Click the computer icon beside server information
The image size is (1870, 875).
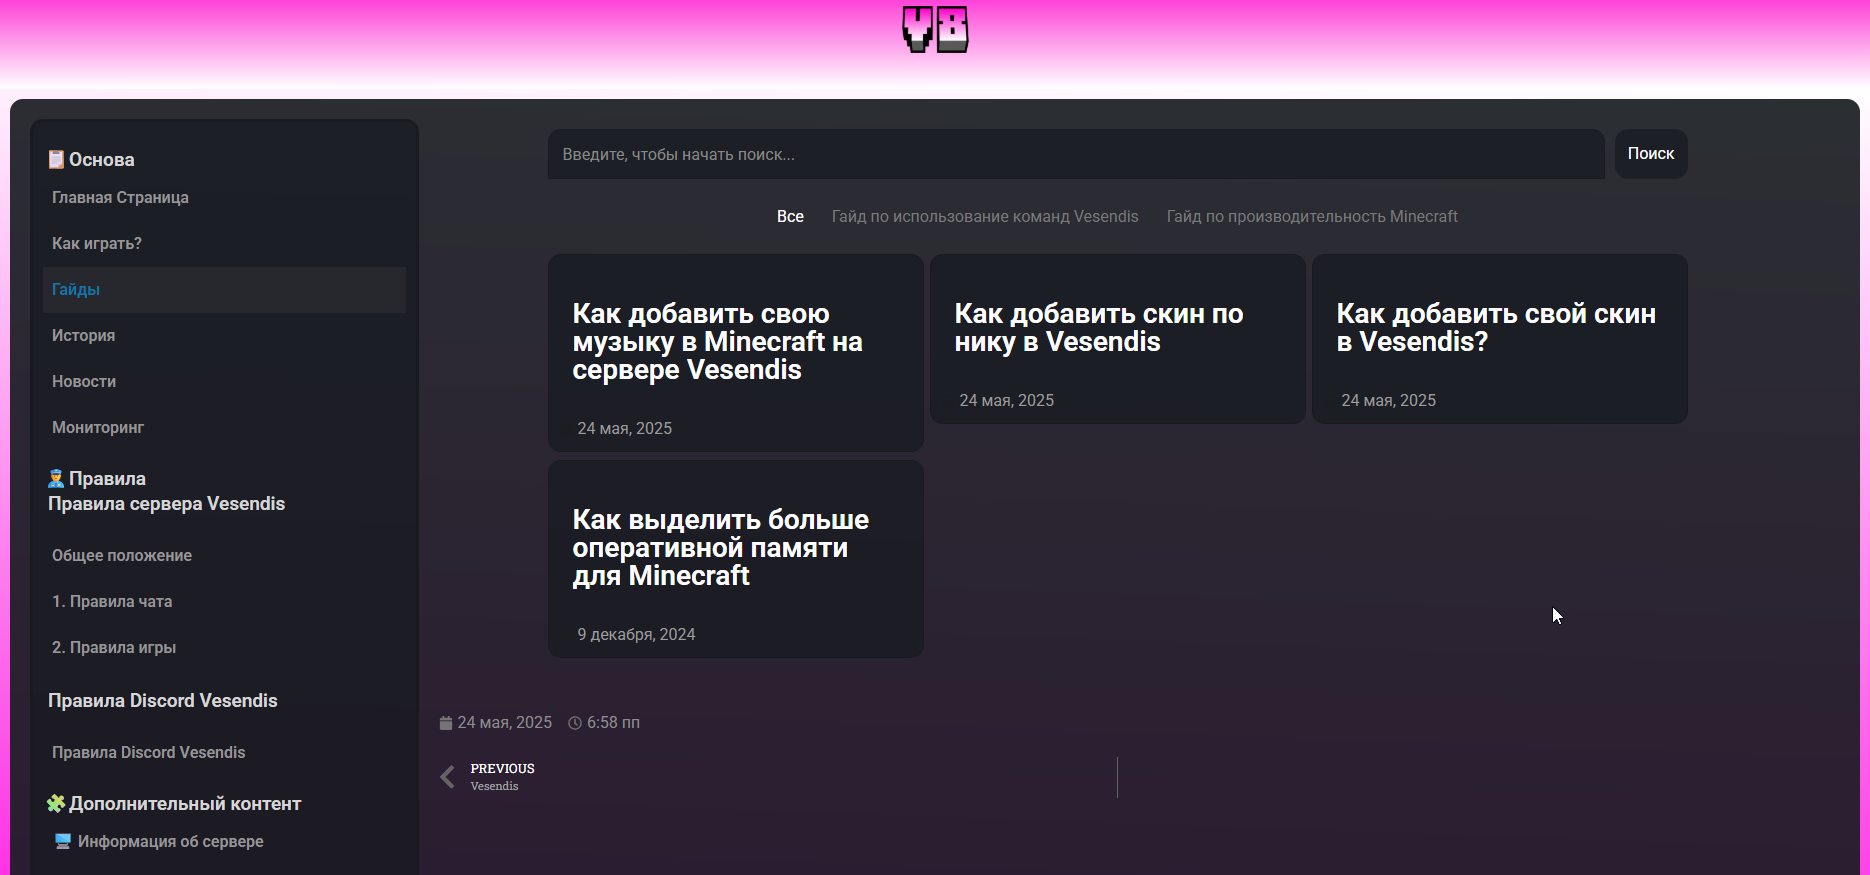[62, 841]
